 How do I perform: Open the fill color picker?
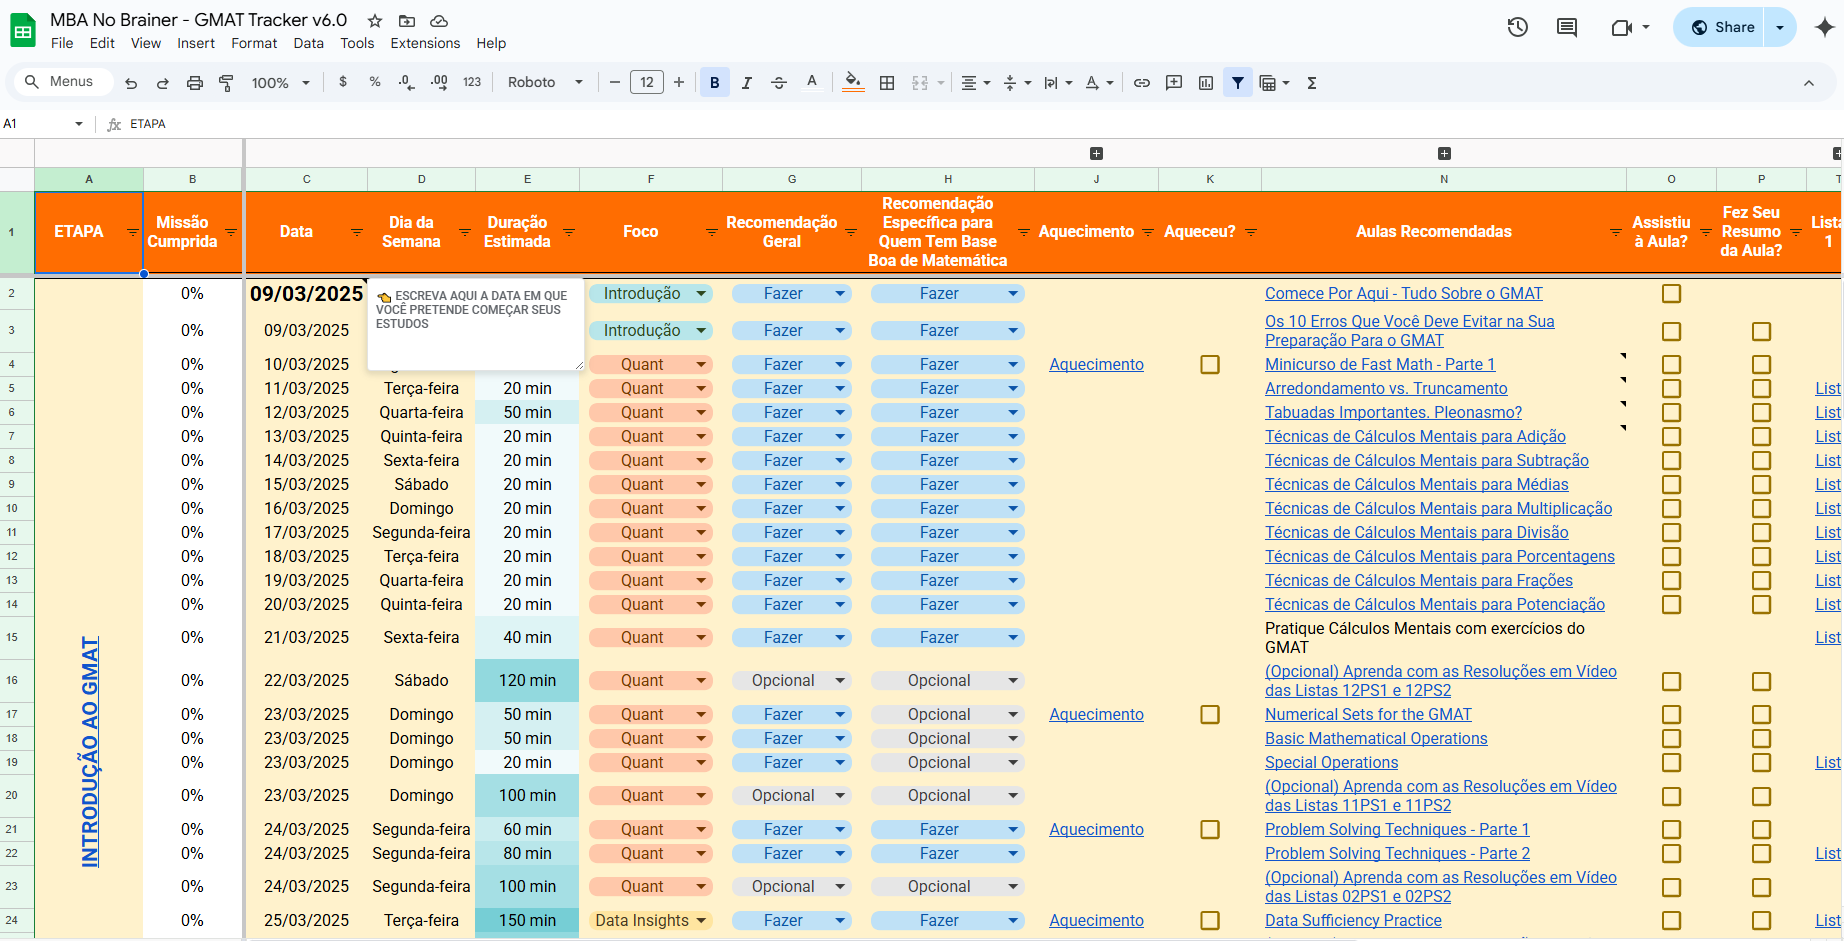852,83
